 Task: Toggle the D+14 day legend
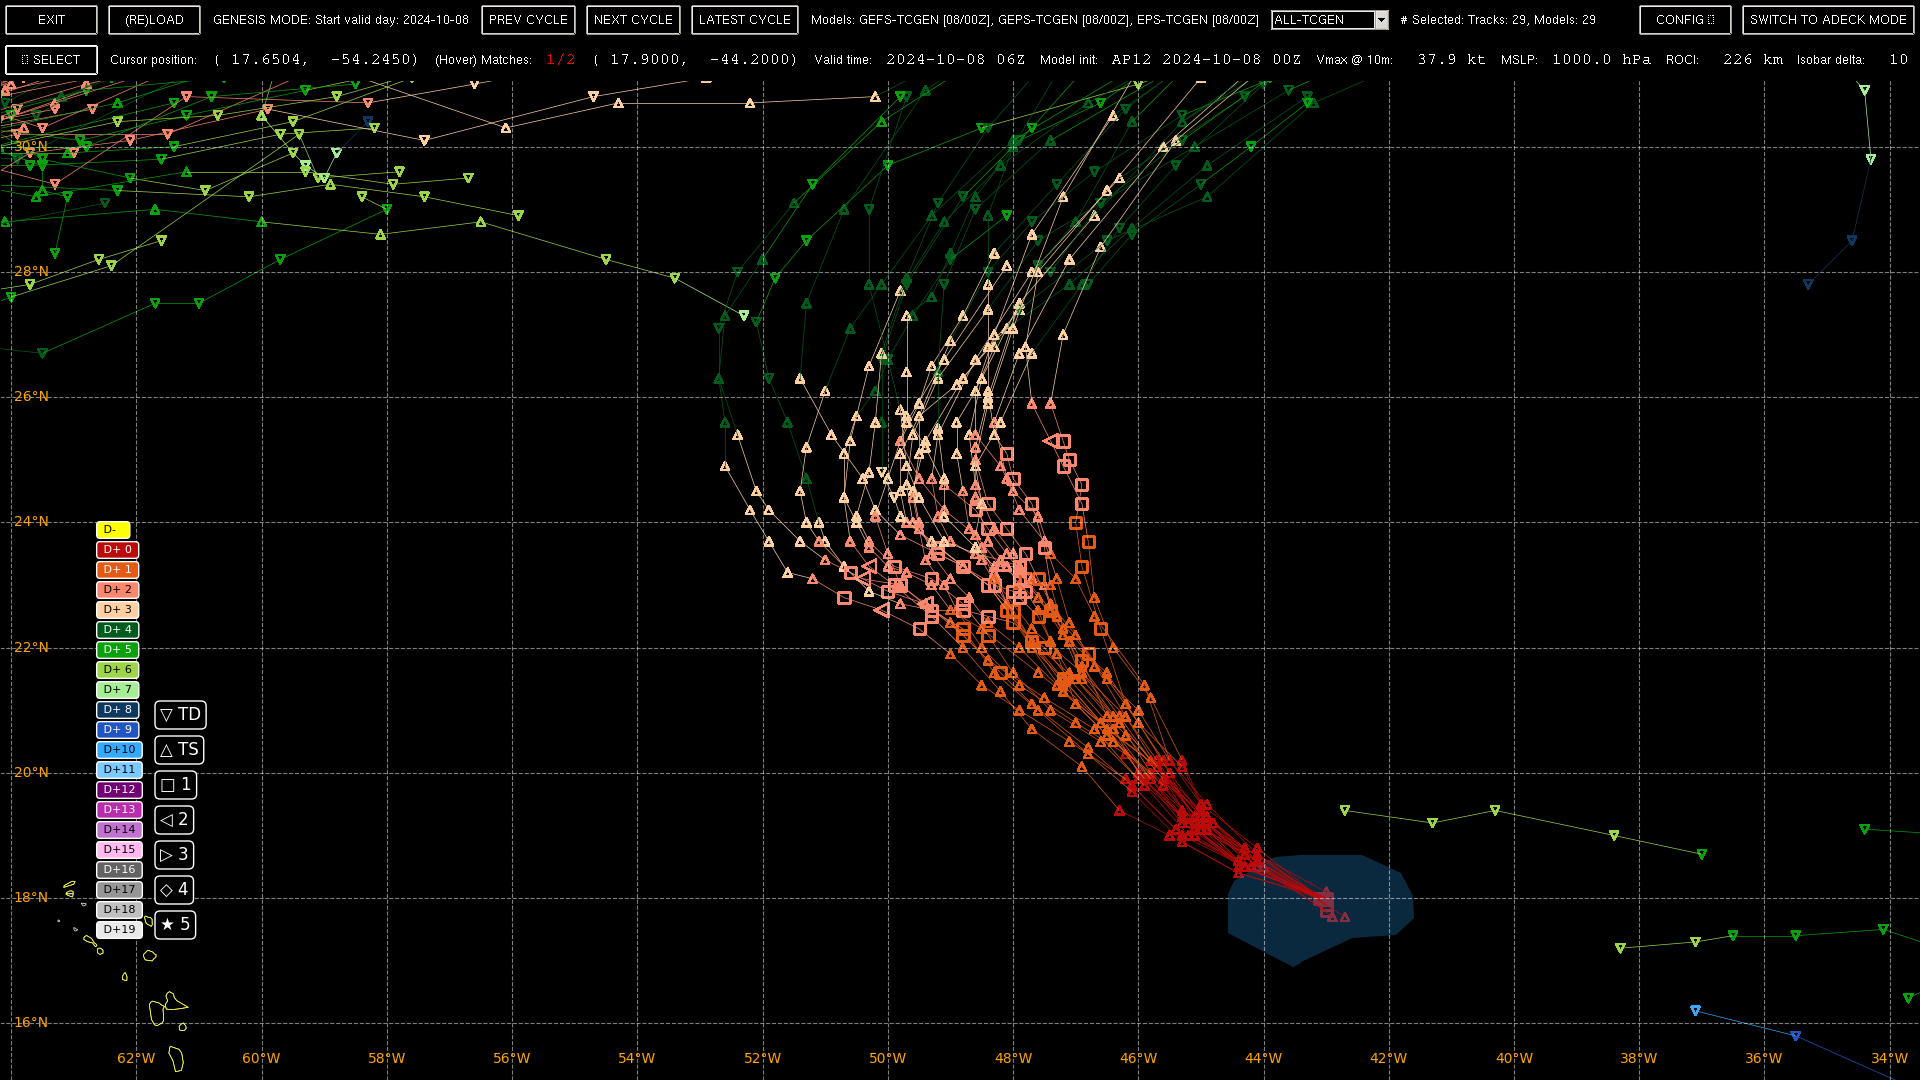click(119, 830)
